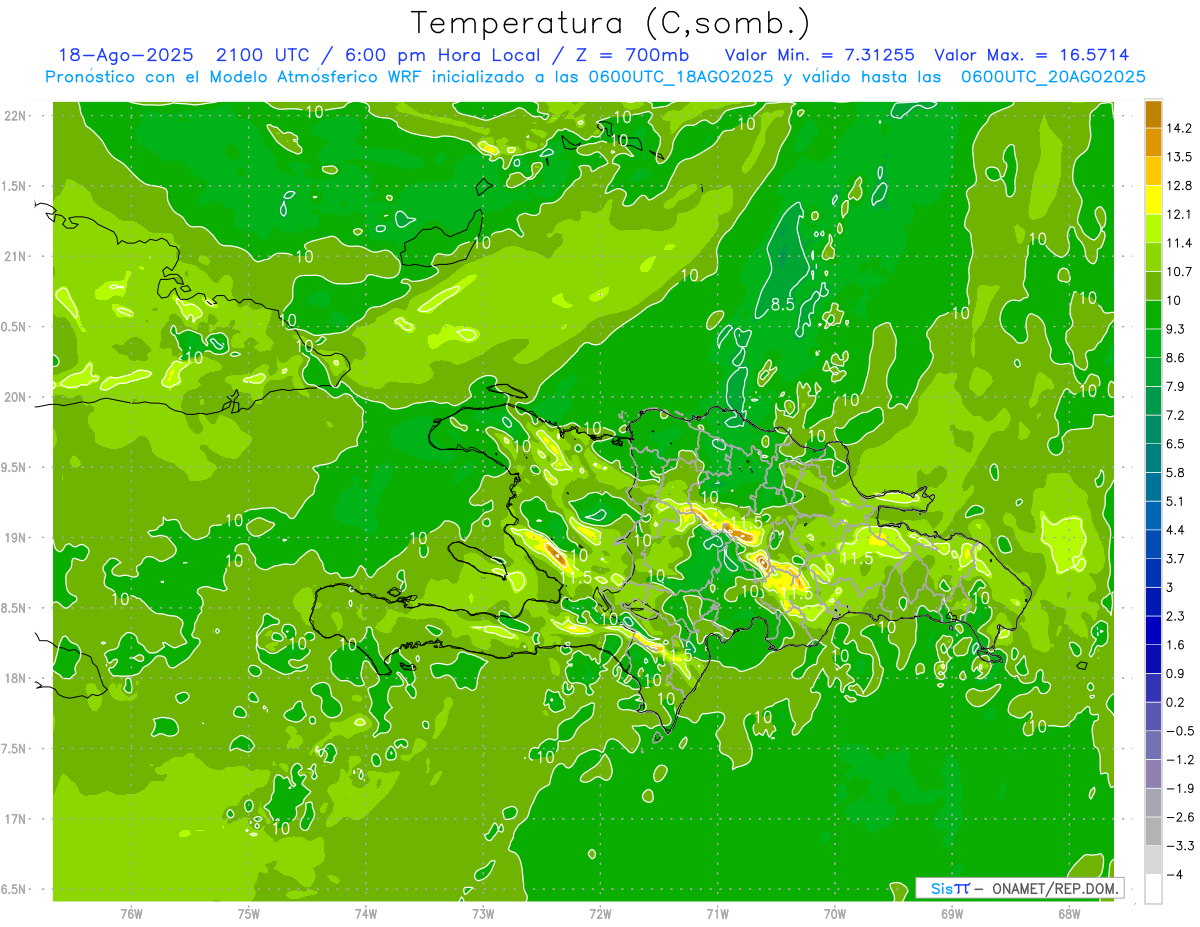Click the "7.2" colorbar value
Screen dimensions: 1200x927
point(1175,415)
